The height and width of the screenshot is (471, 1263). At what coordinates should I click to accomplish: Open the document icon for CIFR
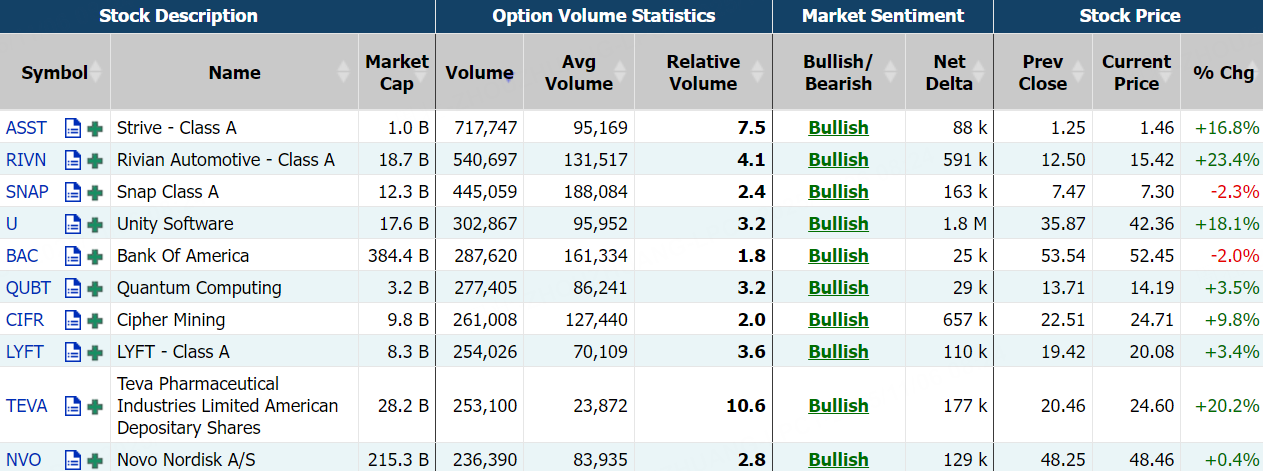click(72, 320)
